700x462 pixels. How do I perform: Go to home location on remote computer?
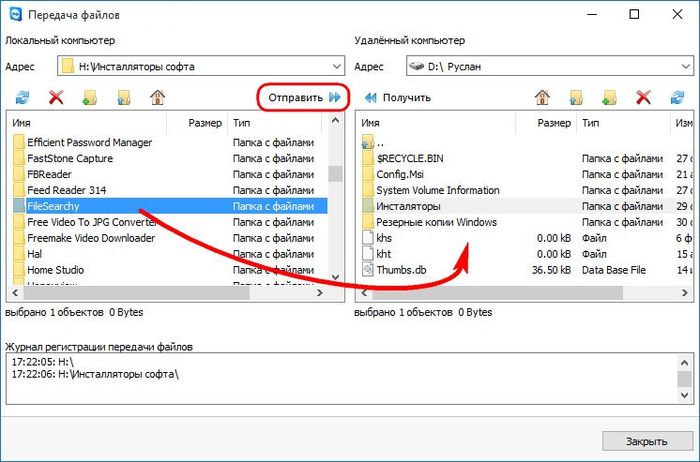pyautogui.click(x=542, y=97)
